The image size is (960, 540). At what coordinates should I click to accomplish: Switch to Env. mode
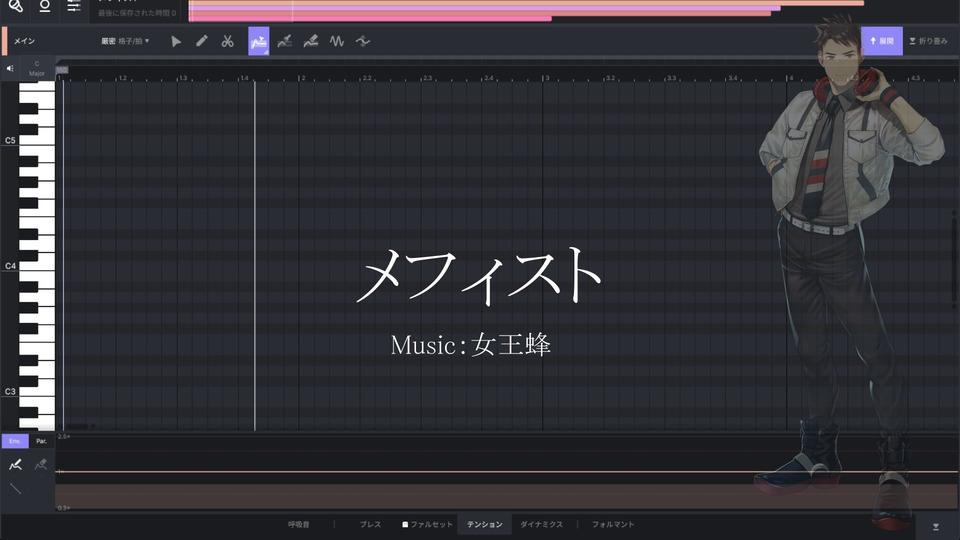tap(14, 441)
